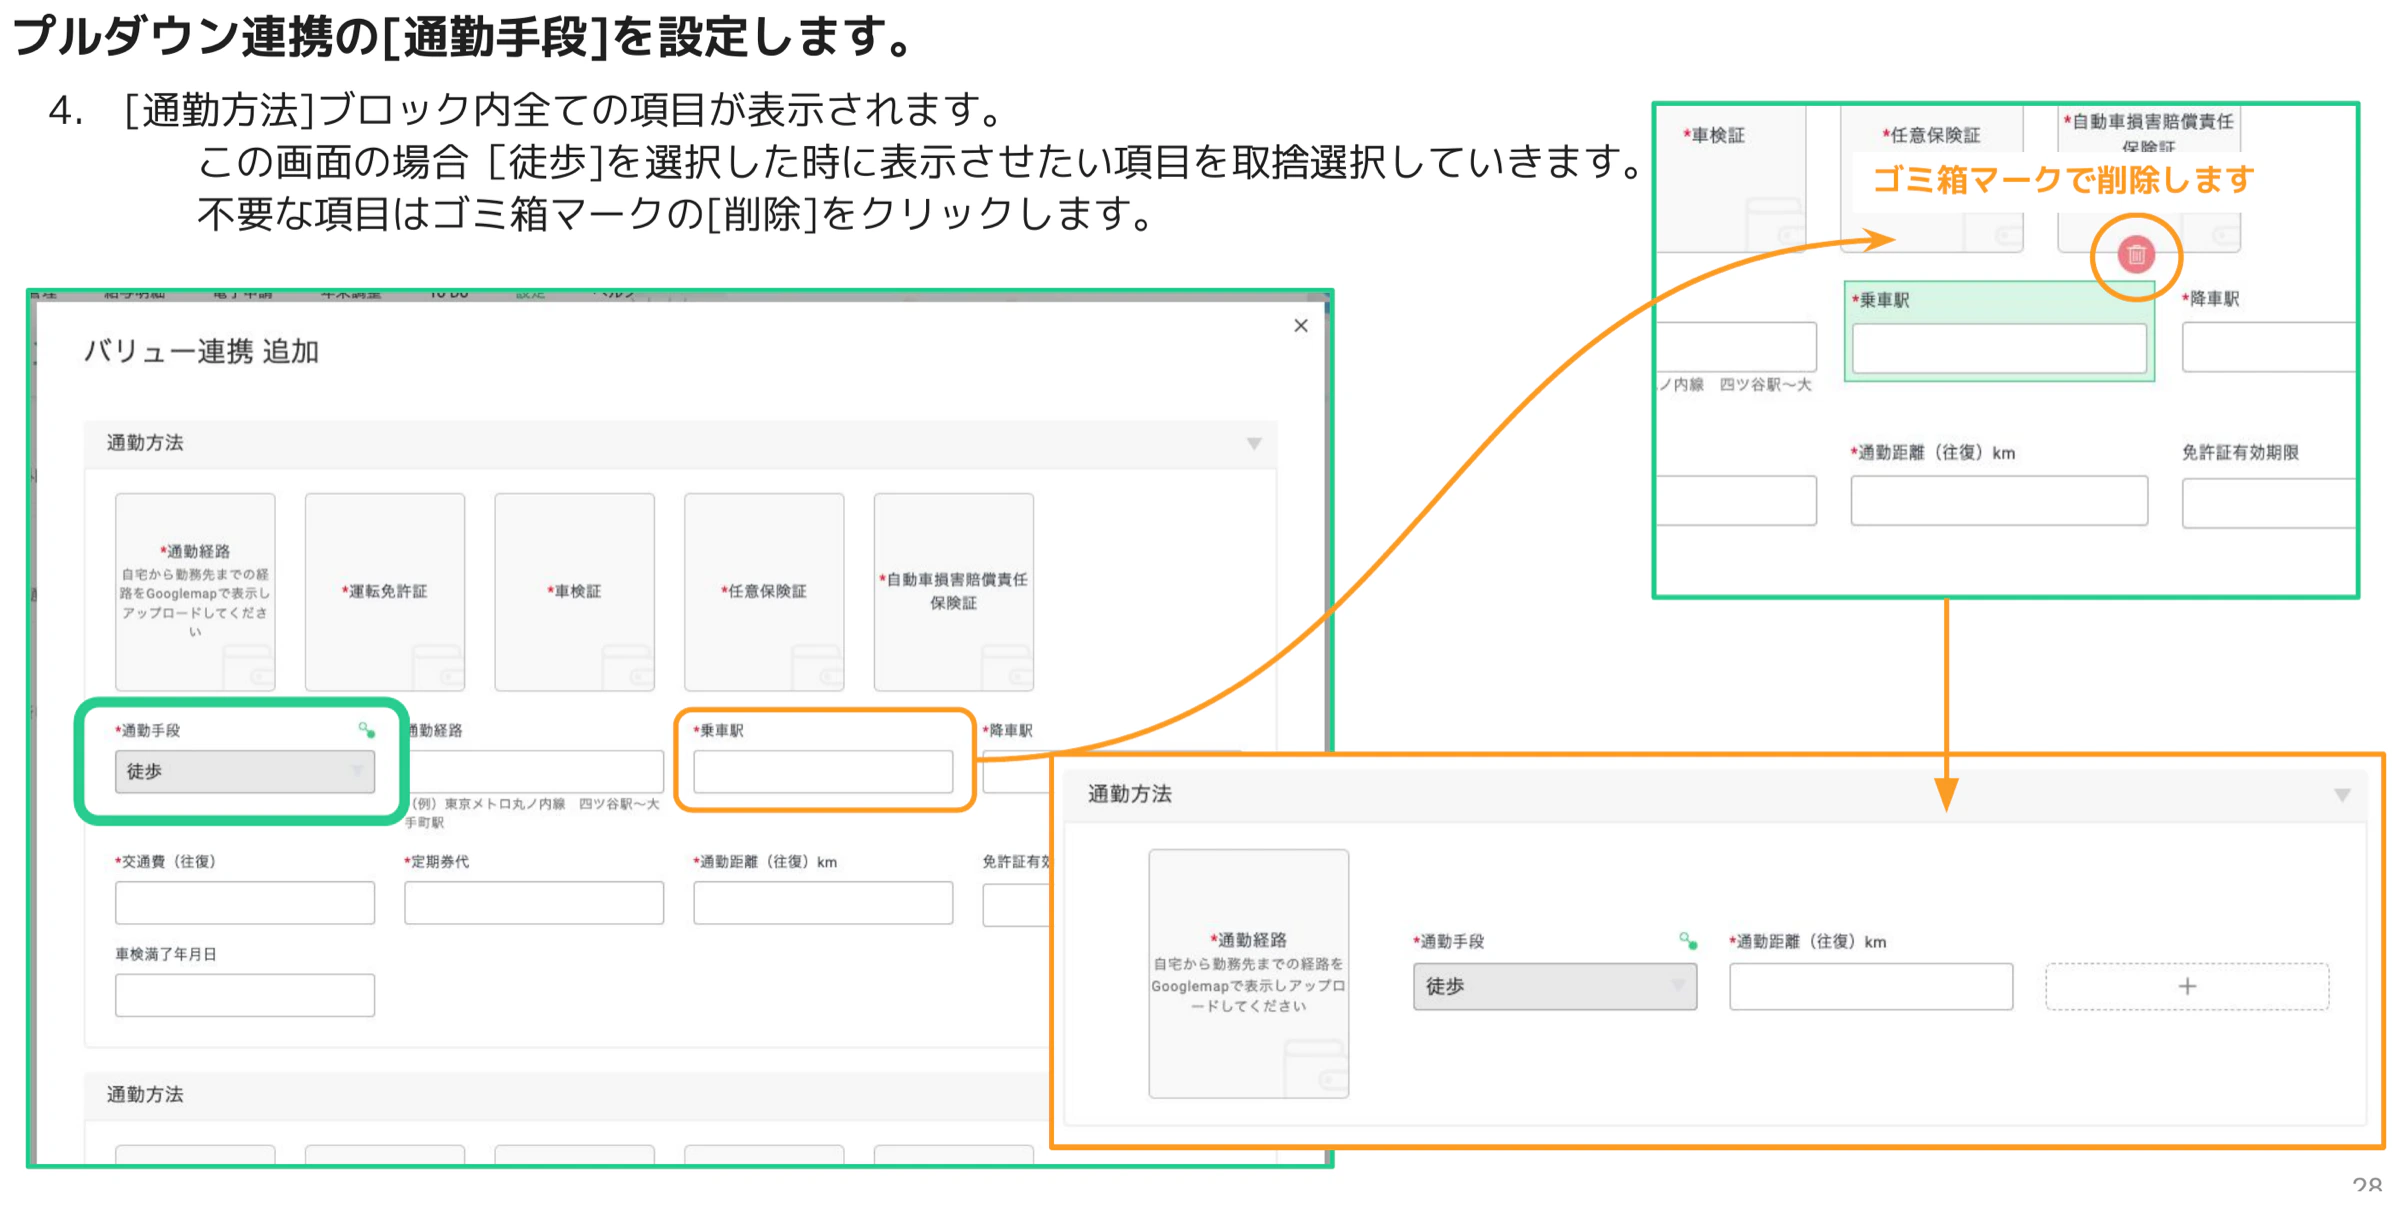Collapse the 通勤方法 arrow in the panel with the + placeholder

click(2342, 794)
